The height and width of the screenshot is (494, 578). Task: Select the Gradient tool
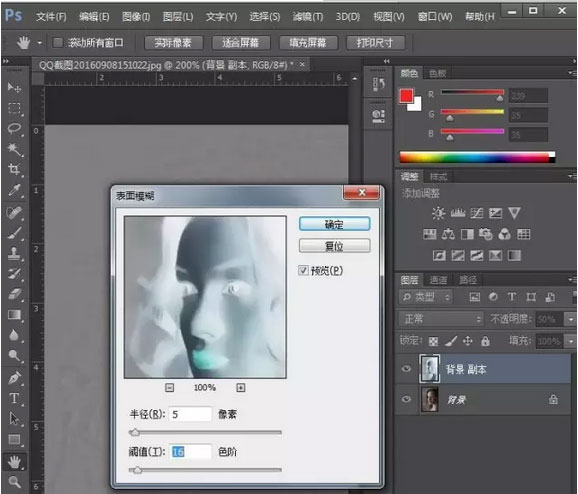[14, 314]
